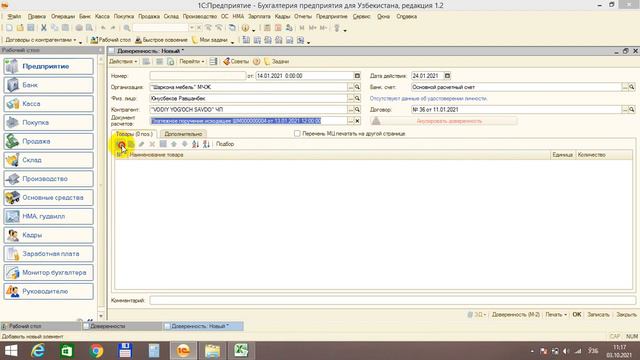Expand the Перейти dropdown menu
The width and height of the screenshot is (640, 360).
pos(191,62)
